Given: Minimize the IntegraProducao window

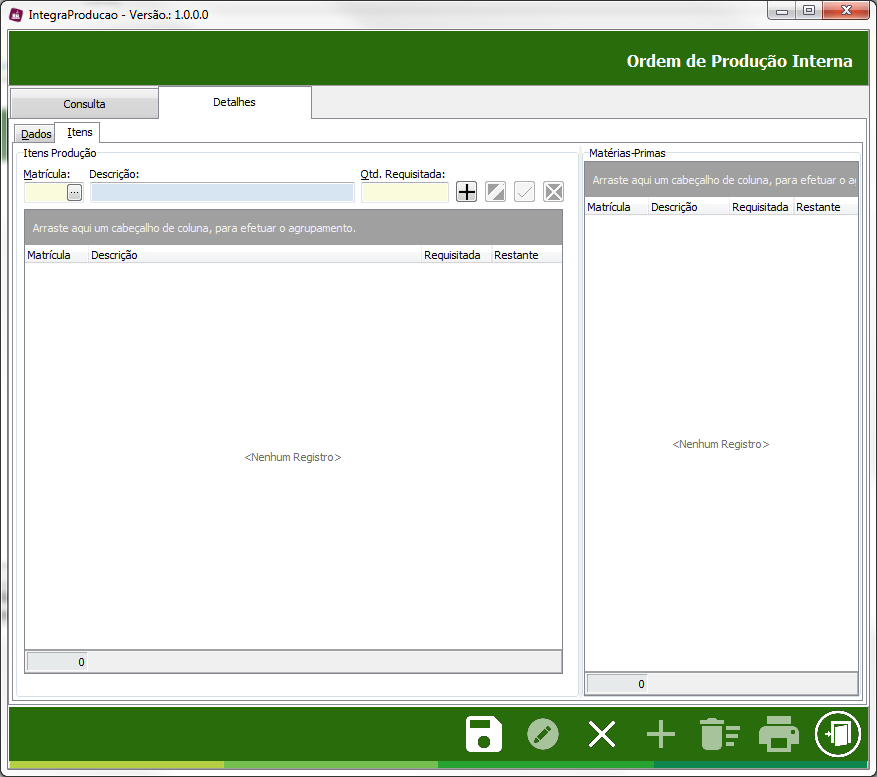Looking at the screenshot, I should pyautogui.click(x=782, y=11).
